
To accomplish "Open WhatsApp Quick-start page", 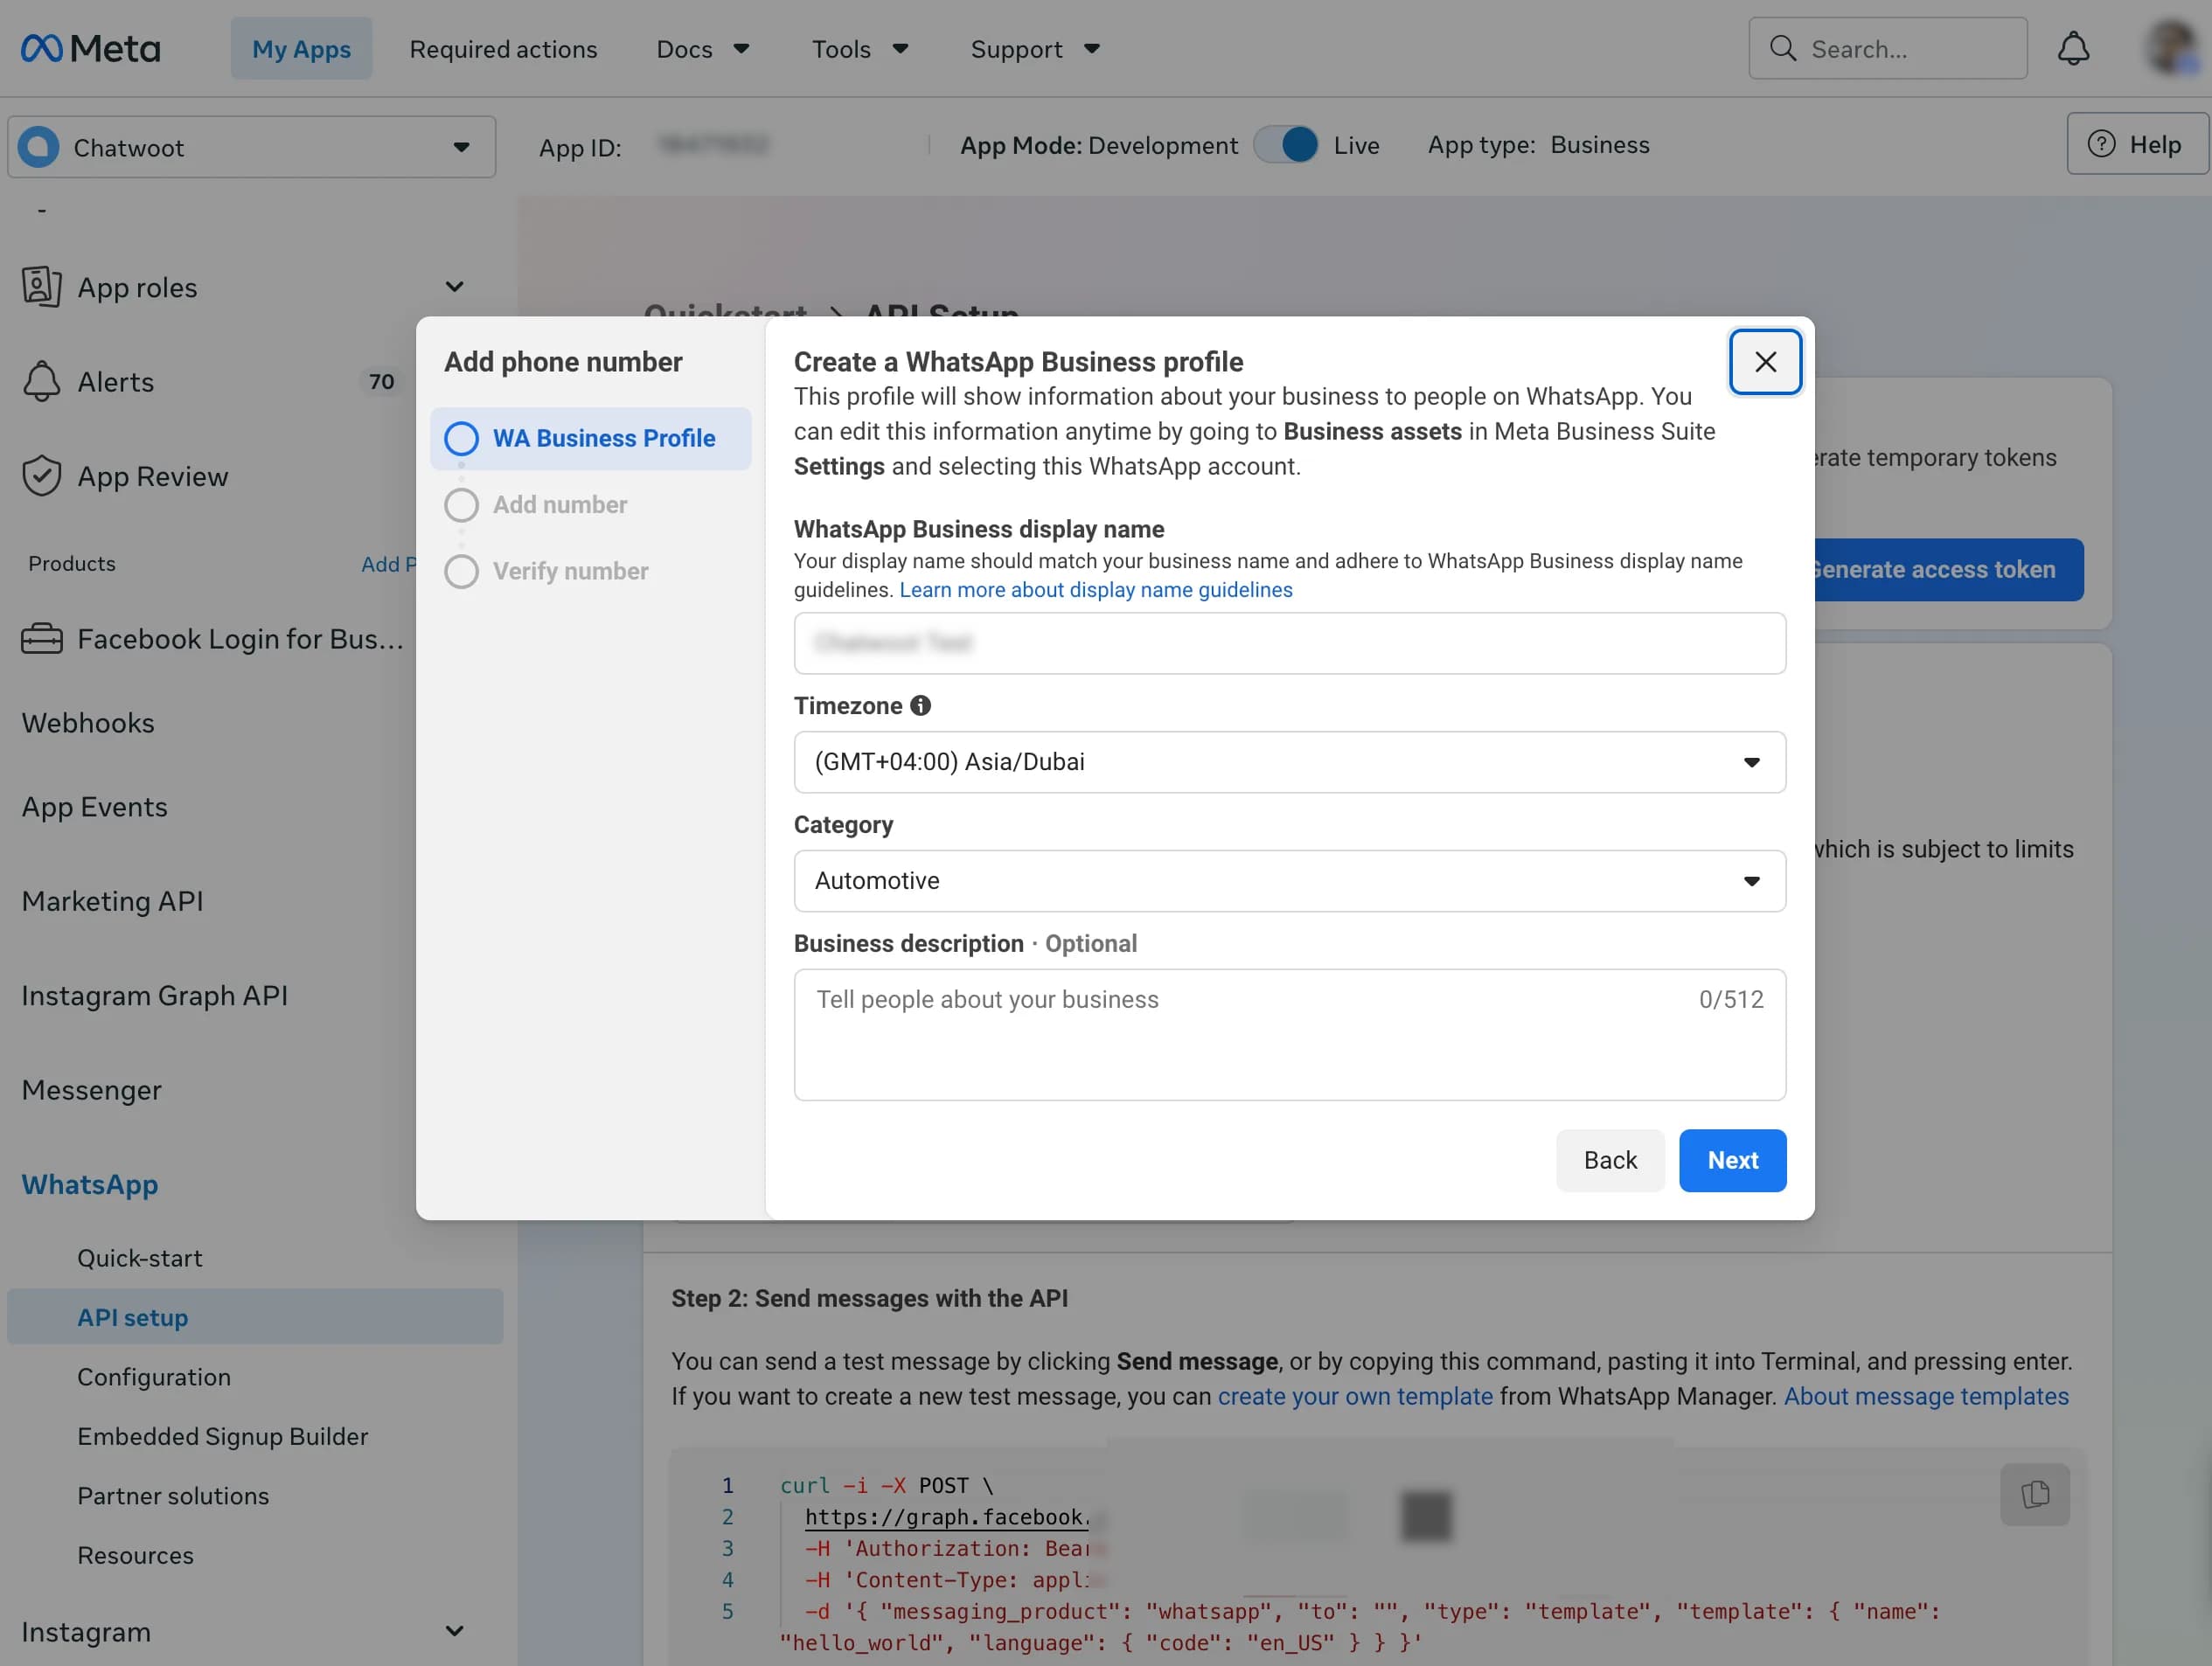I will [140, 1258].
